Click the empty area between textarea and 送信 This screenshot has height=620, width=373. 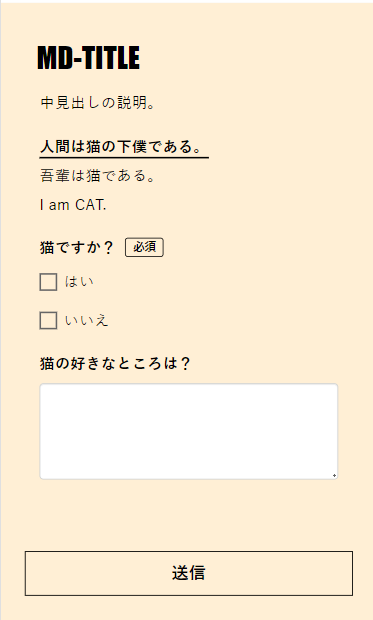coord(189,515)
